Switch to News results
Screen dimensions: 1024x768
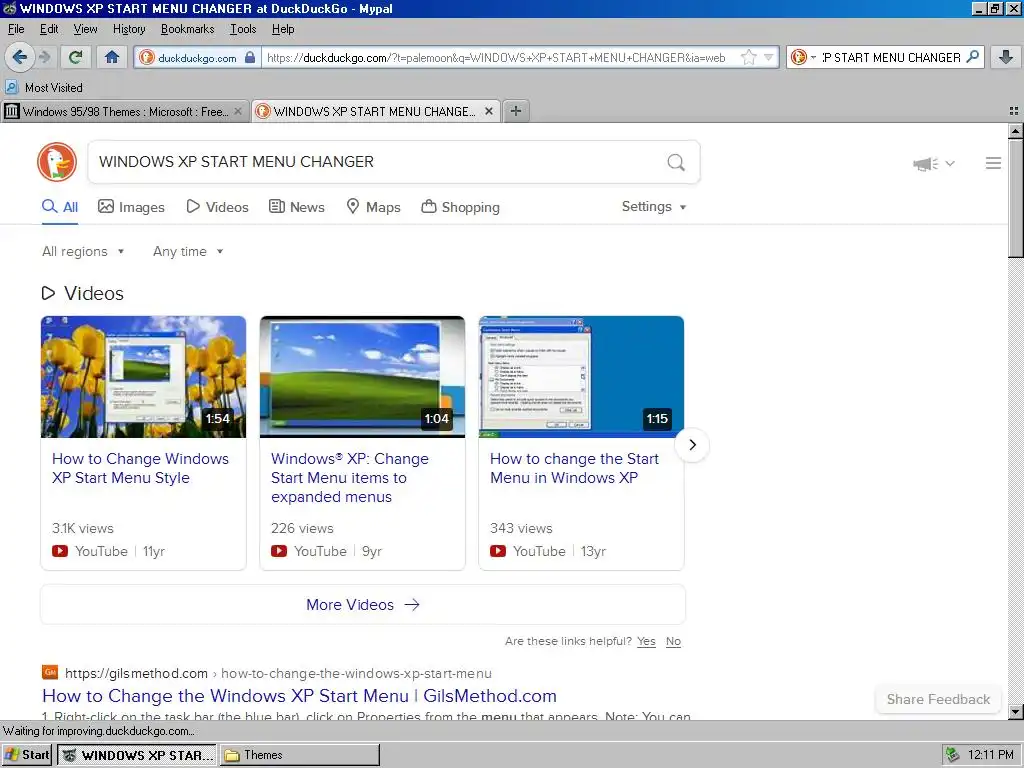click(x=296, y=207)
